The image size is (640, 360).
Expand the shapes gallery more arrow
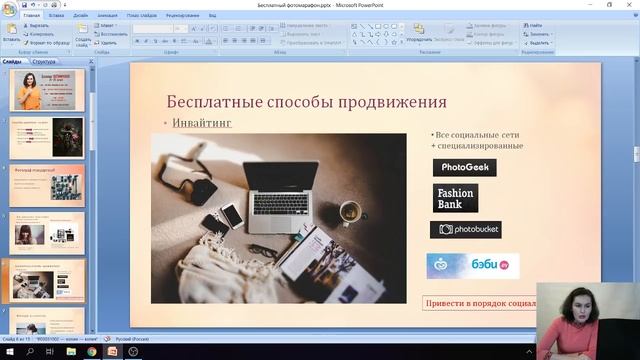pos(402,42)
